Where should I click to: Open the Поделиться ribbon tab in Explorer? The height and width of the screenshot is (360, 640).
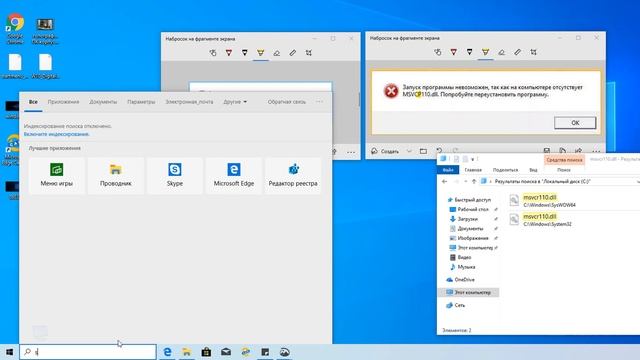tap(505, 170)
